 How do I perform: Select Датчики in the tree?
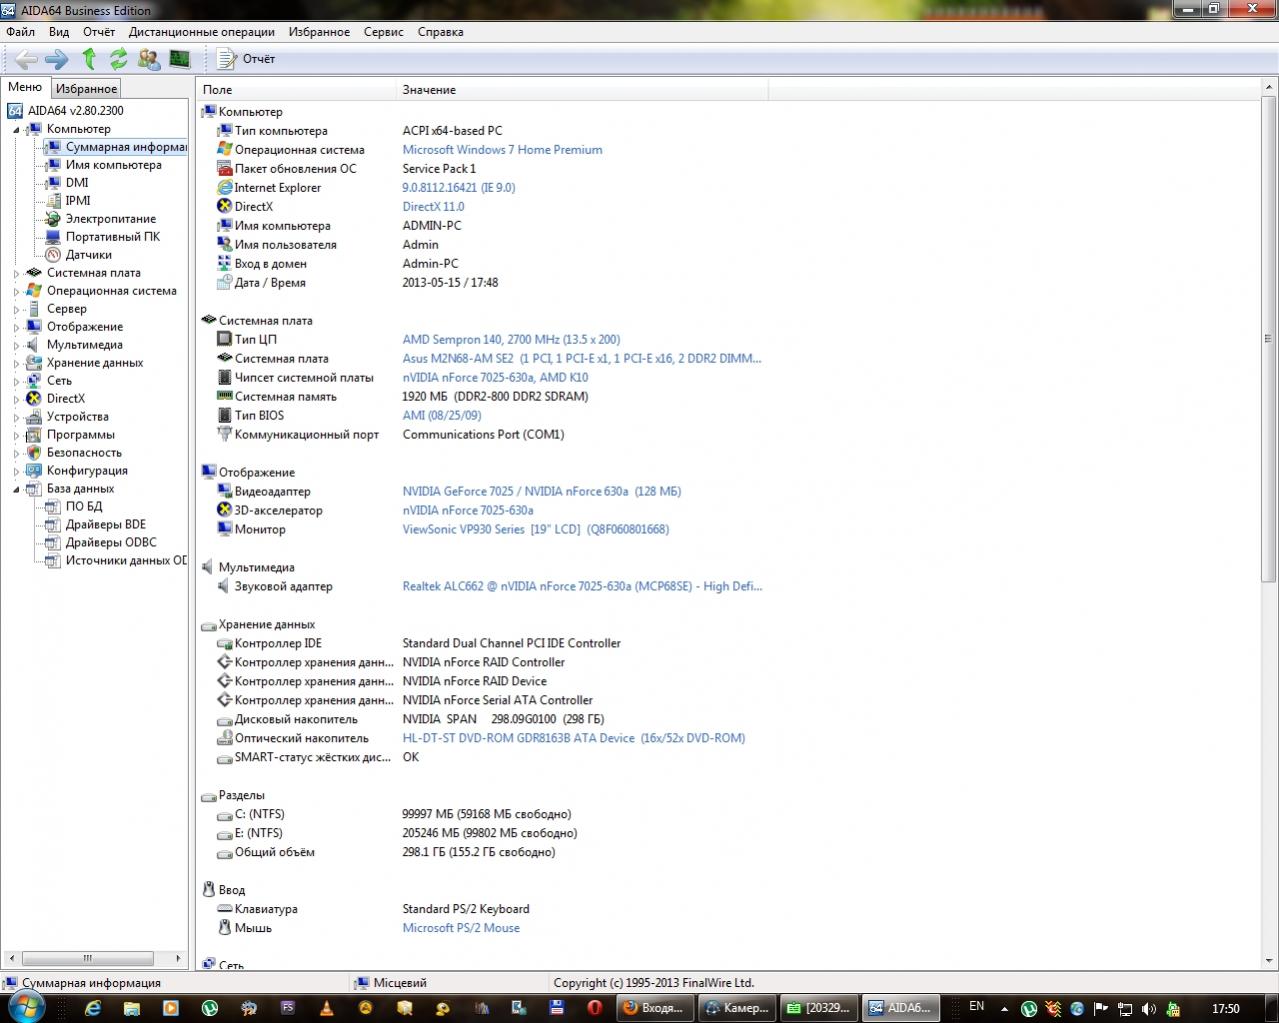(x=79, y=255)
